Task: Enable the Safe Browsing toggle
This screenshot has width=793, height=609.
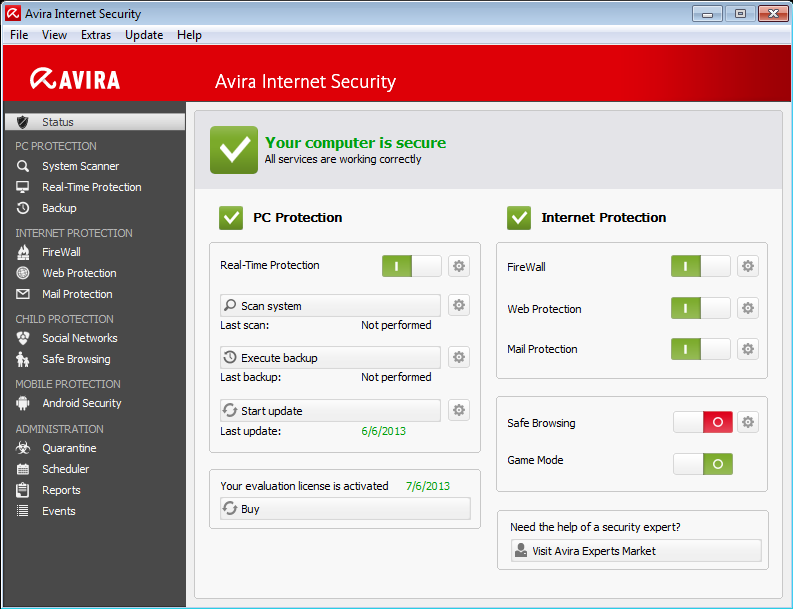Action: 702,422
